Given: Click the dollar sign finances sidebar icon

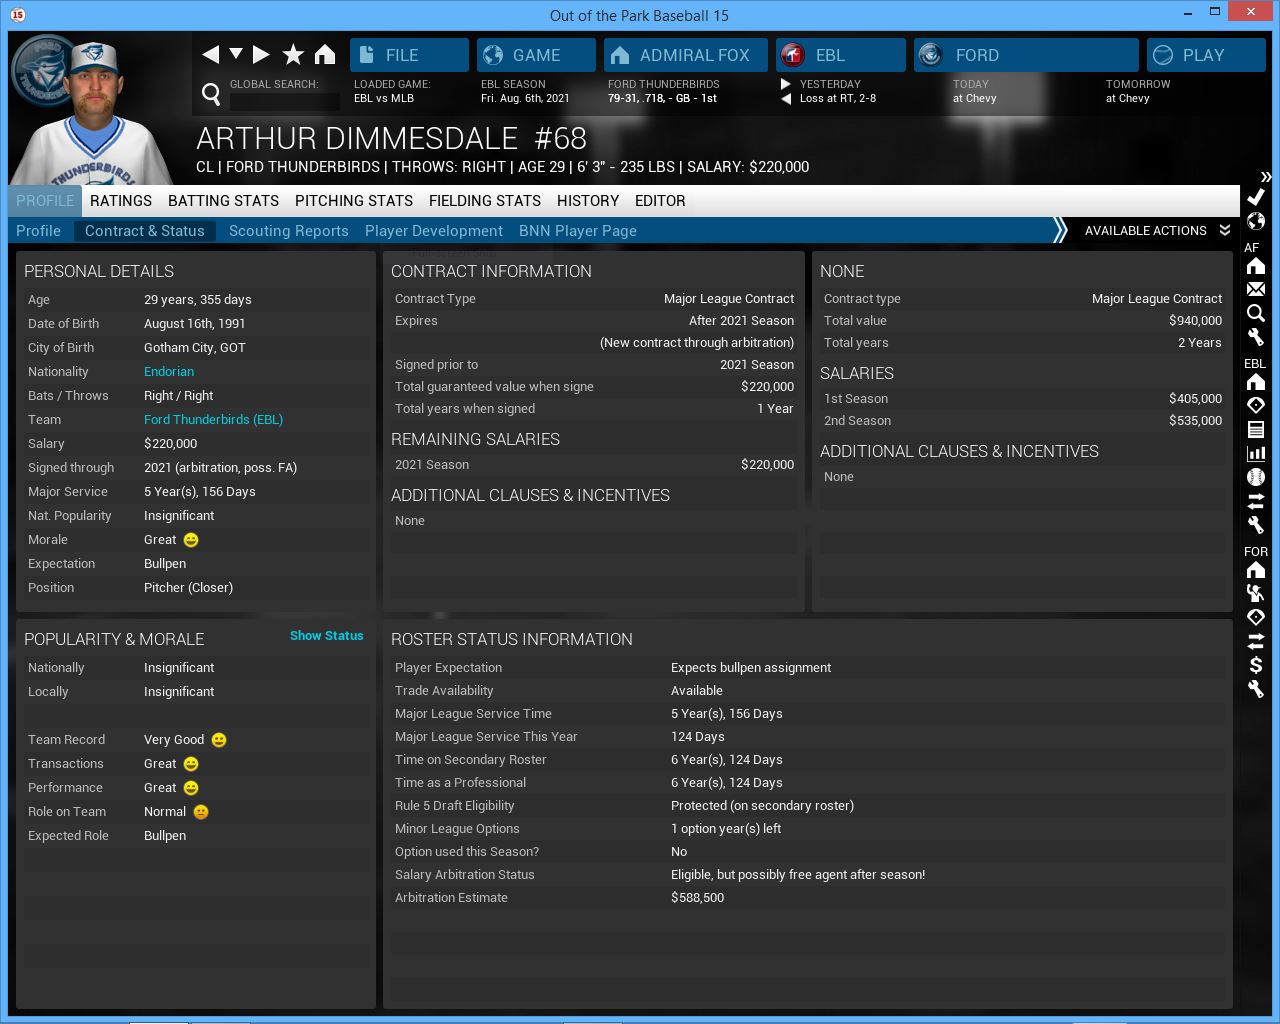Looking at the screenshot, I should click(x=1256, y=665).
